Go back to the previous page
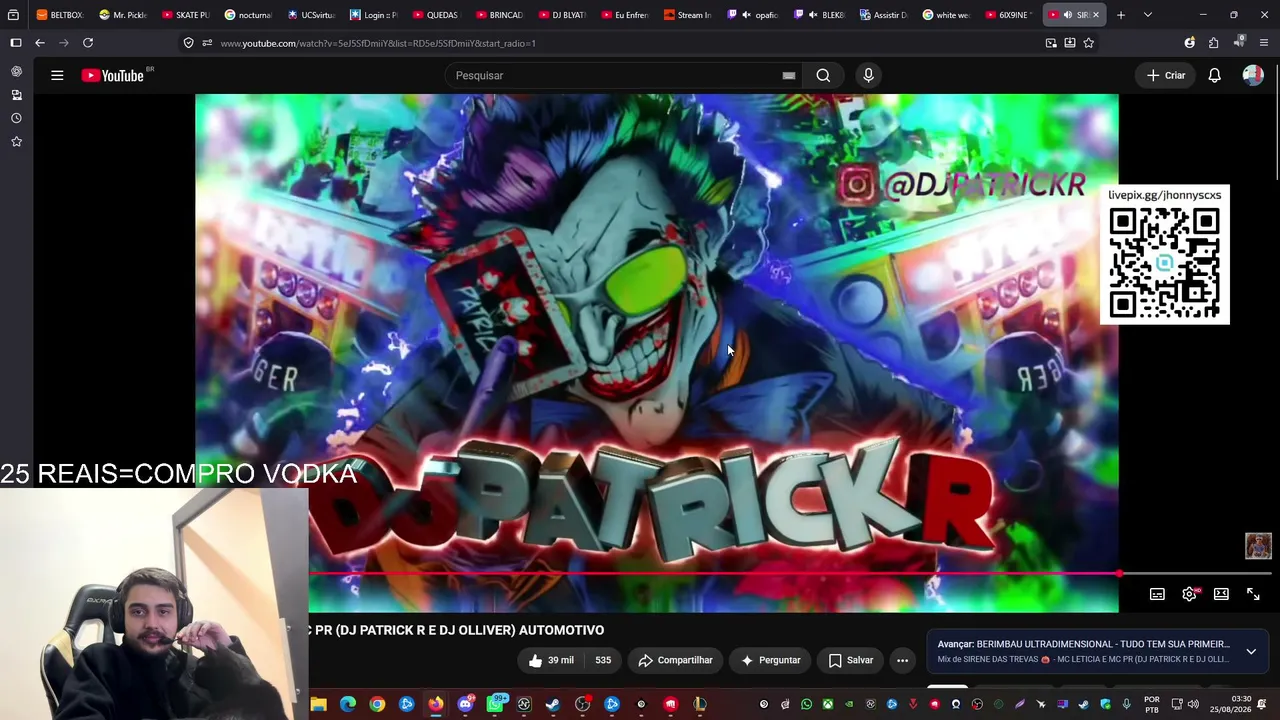This screenshot has height=720, width=1280. 40,43
